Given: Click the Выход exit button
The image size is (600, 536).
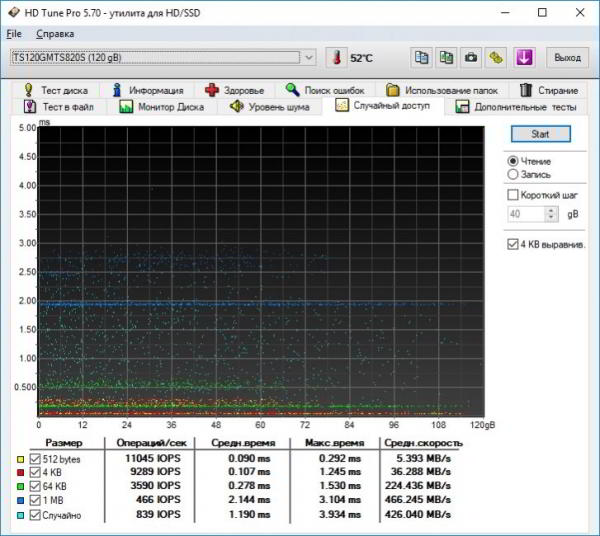Looking at the screenshot, I should point(567,58).
